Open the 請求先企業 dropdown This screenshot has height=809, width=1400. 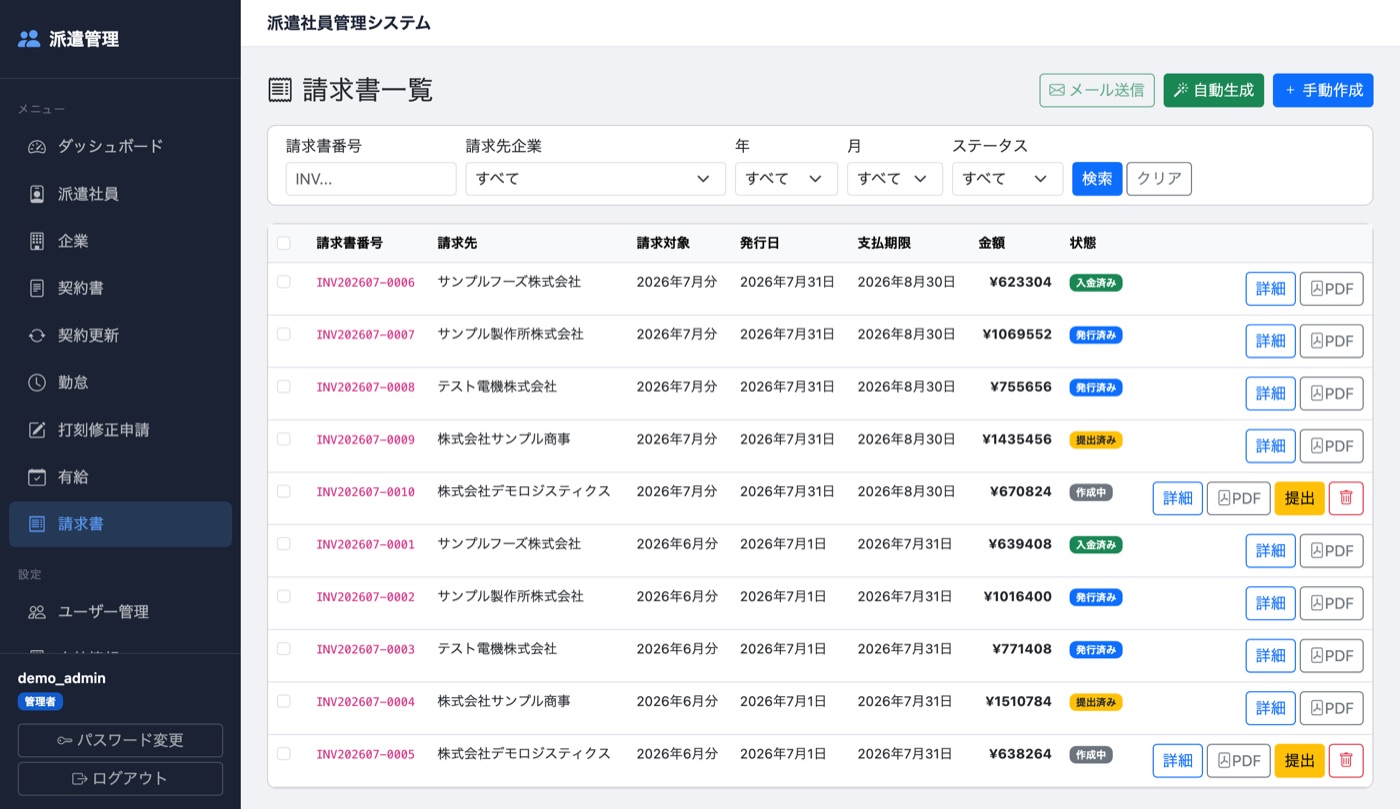[x=595, y=179]
